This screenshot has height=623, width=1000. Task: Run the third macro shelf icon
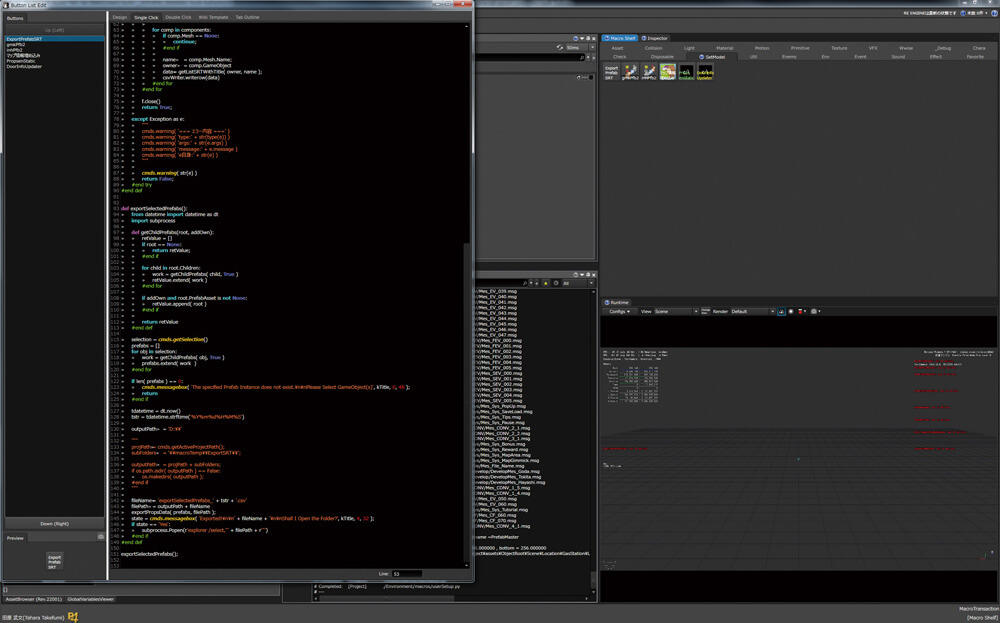coord(649,72)
